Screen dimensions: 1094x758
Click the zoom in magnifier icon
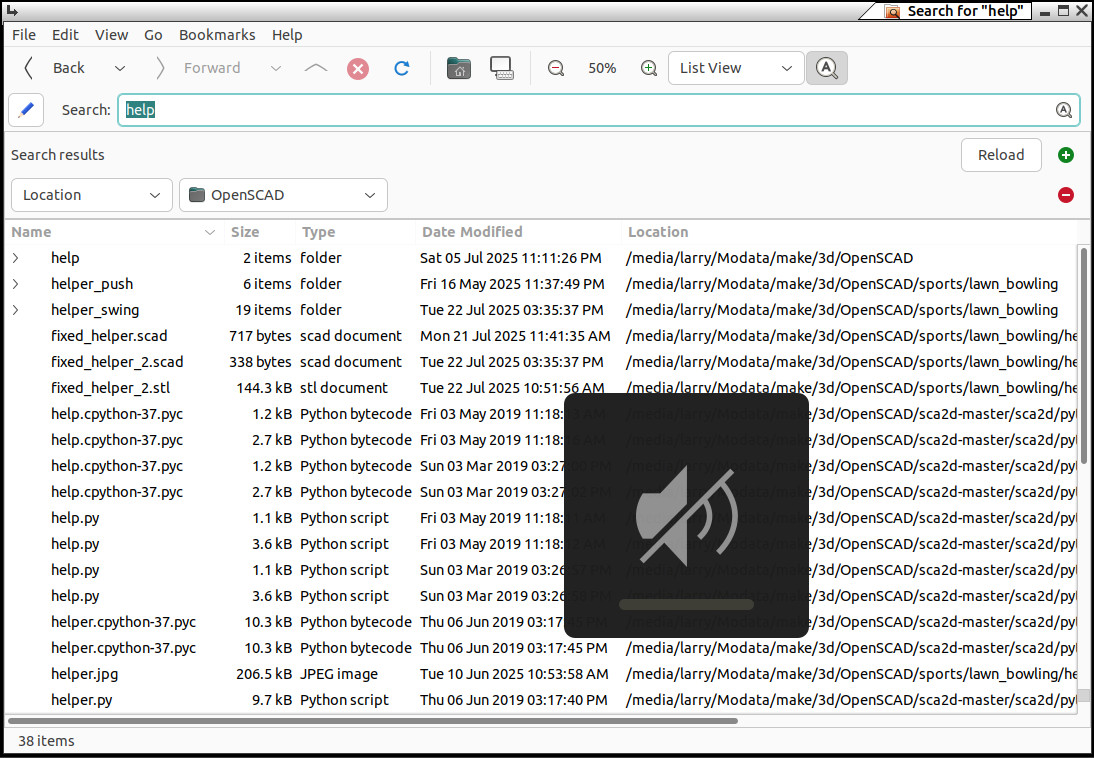point(649,68)
